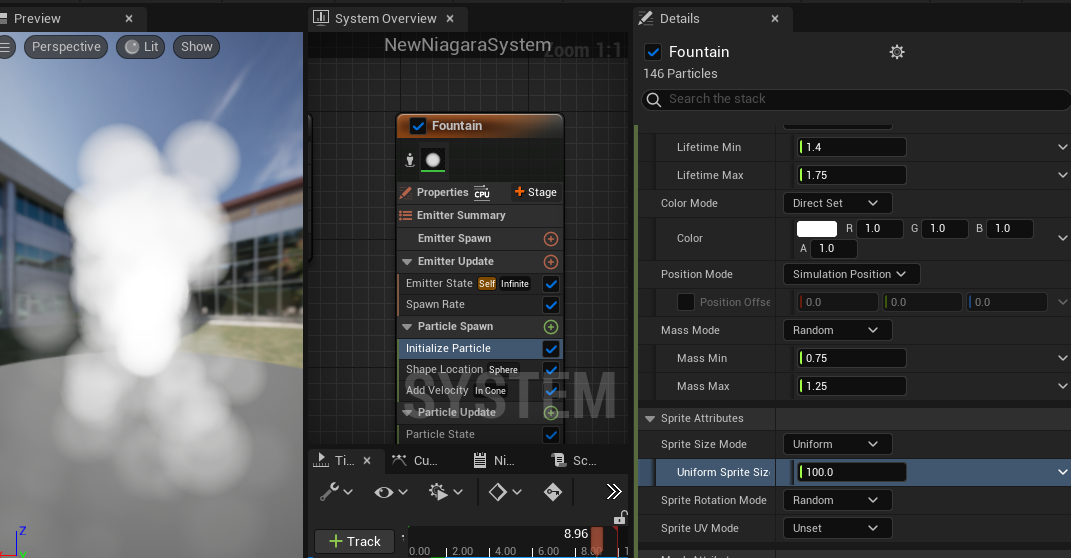Disable the Spawn Rate module checkbox
The height and width of the screenshot is (558, 1071).
tap(551, 305)
